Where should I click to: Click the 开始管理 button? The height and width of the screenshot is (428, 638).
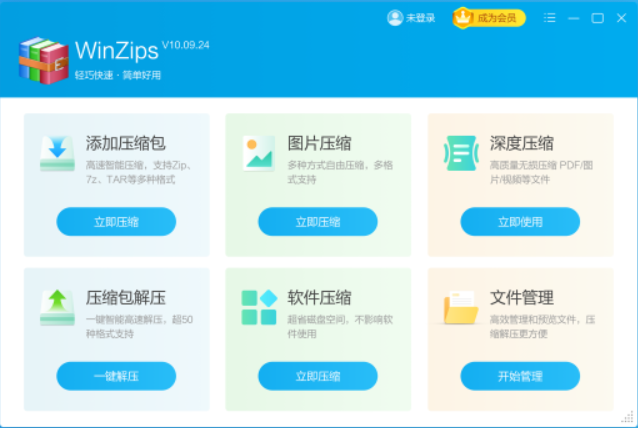(x=520, y=376)
